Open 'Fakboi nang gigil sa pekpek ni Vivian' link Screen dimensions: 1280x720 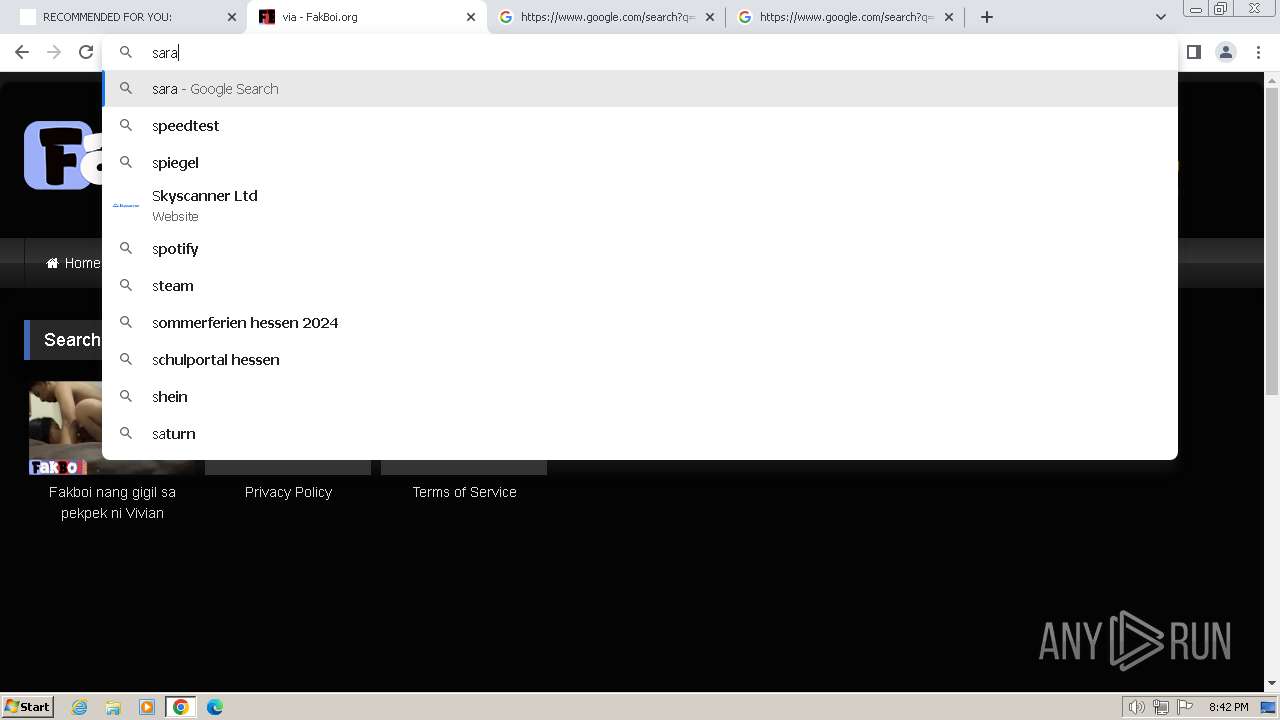pos(112,503)
